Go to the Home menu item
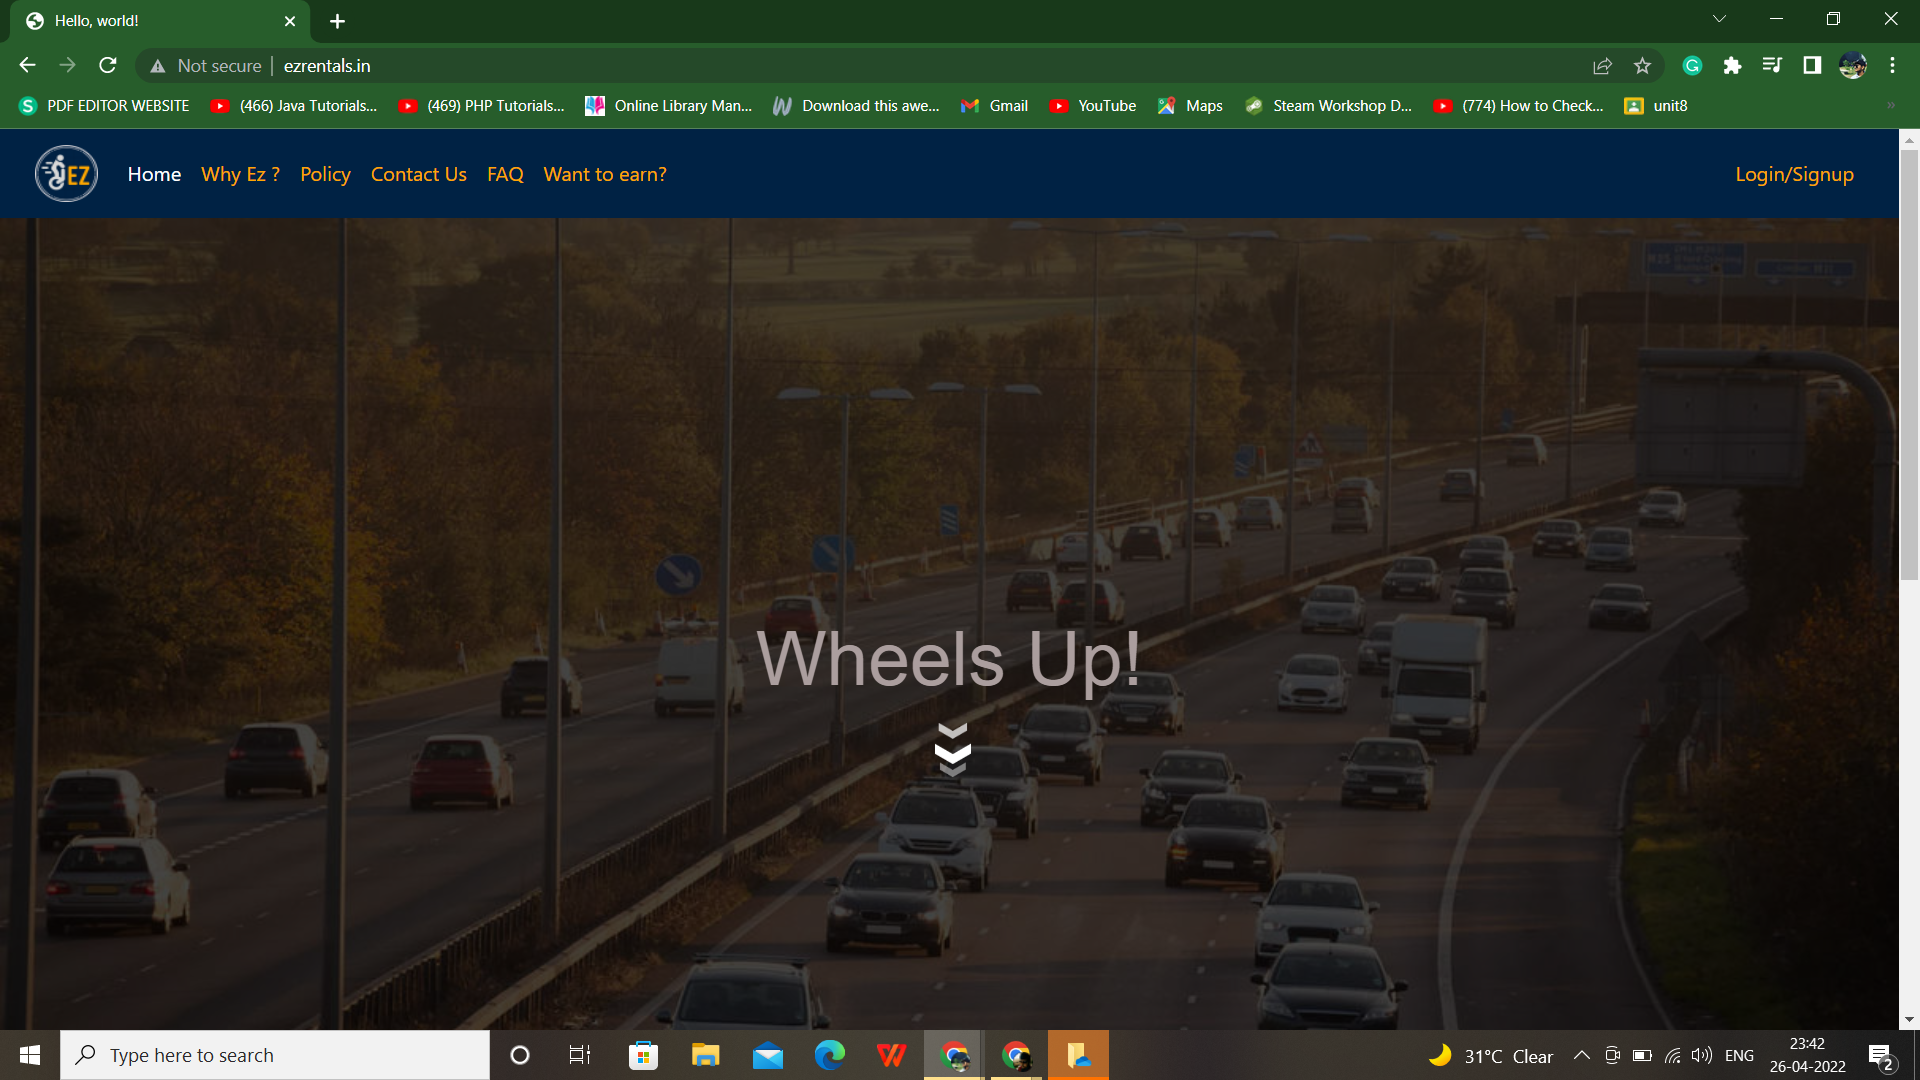This screenshot has width=1920, height=1080. coord(154,174)
